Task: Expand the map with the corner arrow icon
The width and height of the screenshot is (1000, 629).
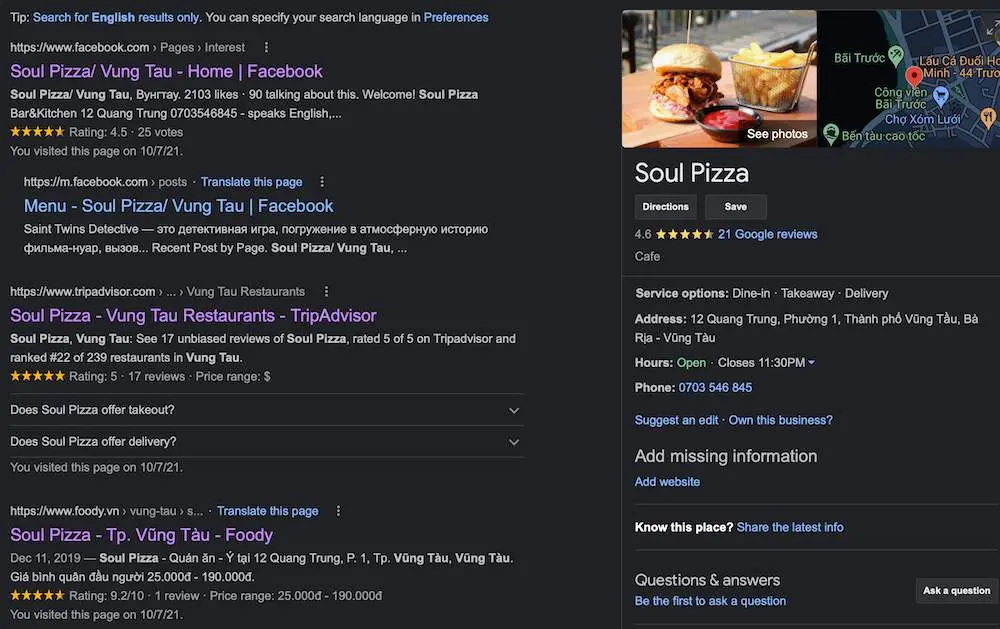Action: point(992,28)
